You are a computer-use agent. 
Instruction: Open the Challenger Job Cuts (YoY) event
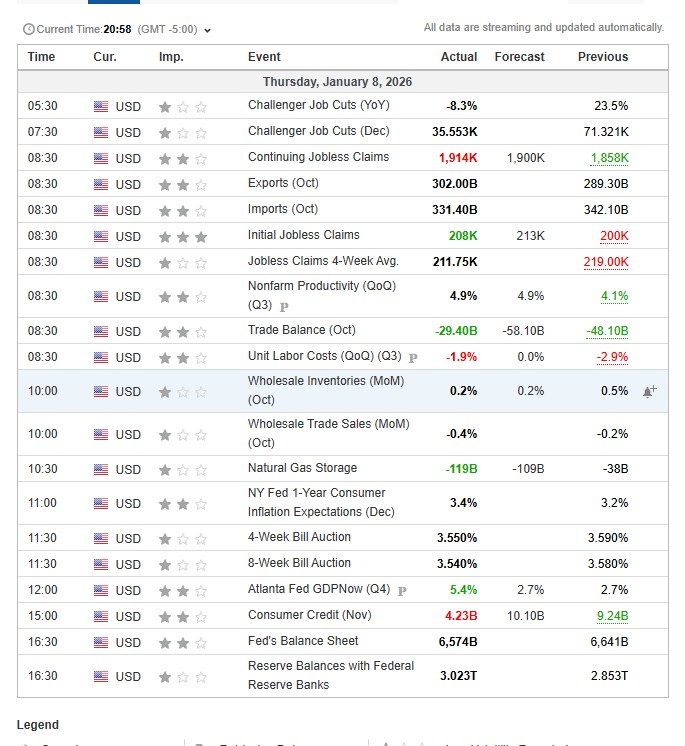(x=319, y=105)
